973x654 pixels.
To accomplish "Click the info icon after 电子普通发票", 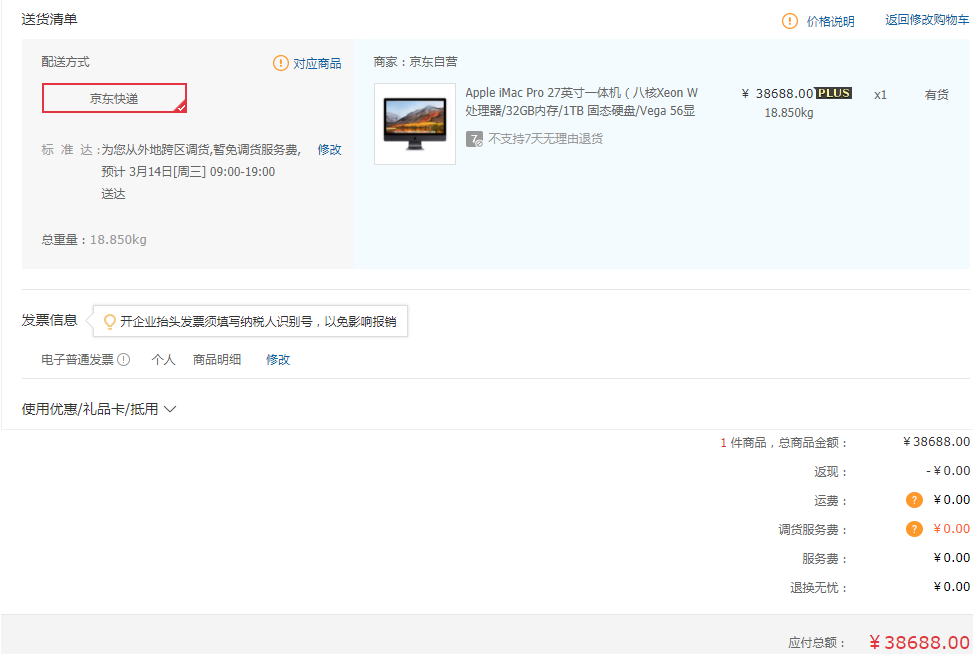I will pos(123,359).
